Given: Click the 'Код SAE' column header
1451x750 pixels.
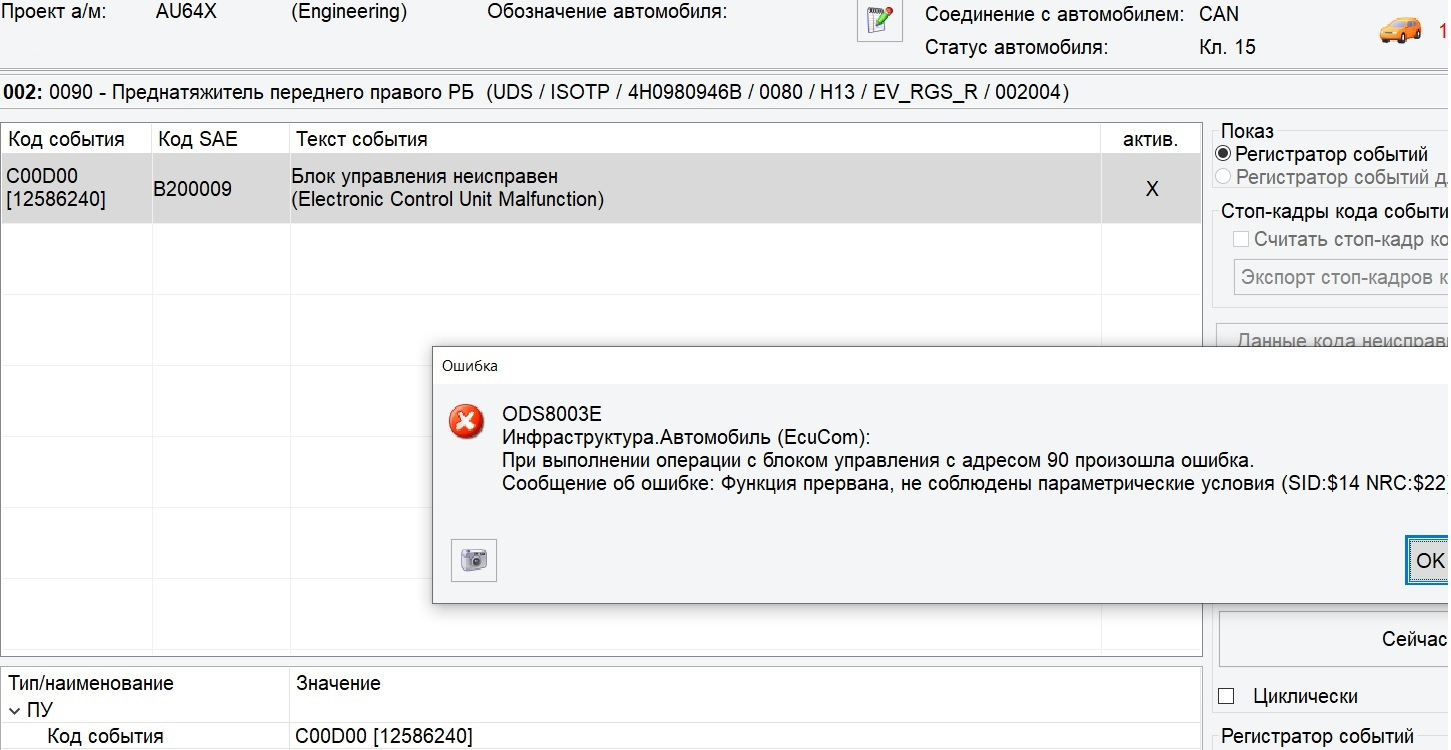Looking at the screenshot, I should (198, 139).
